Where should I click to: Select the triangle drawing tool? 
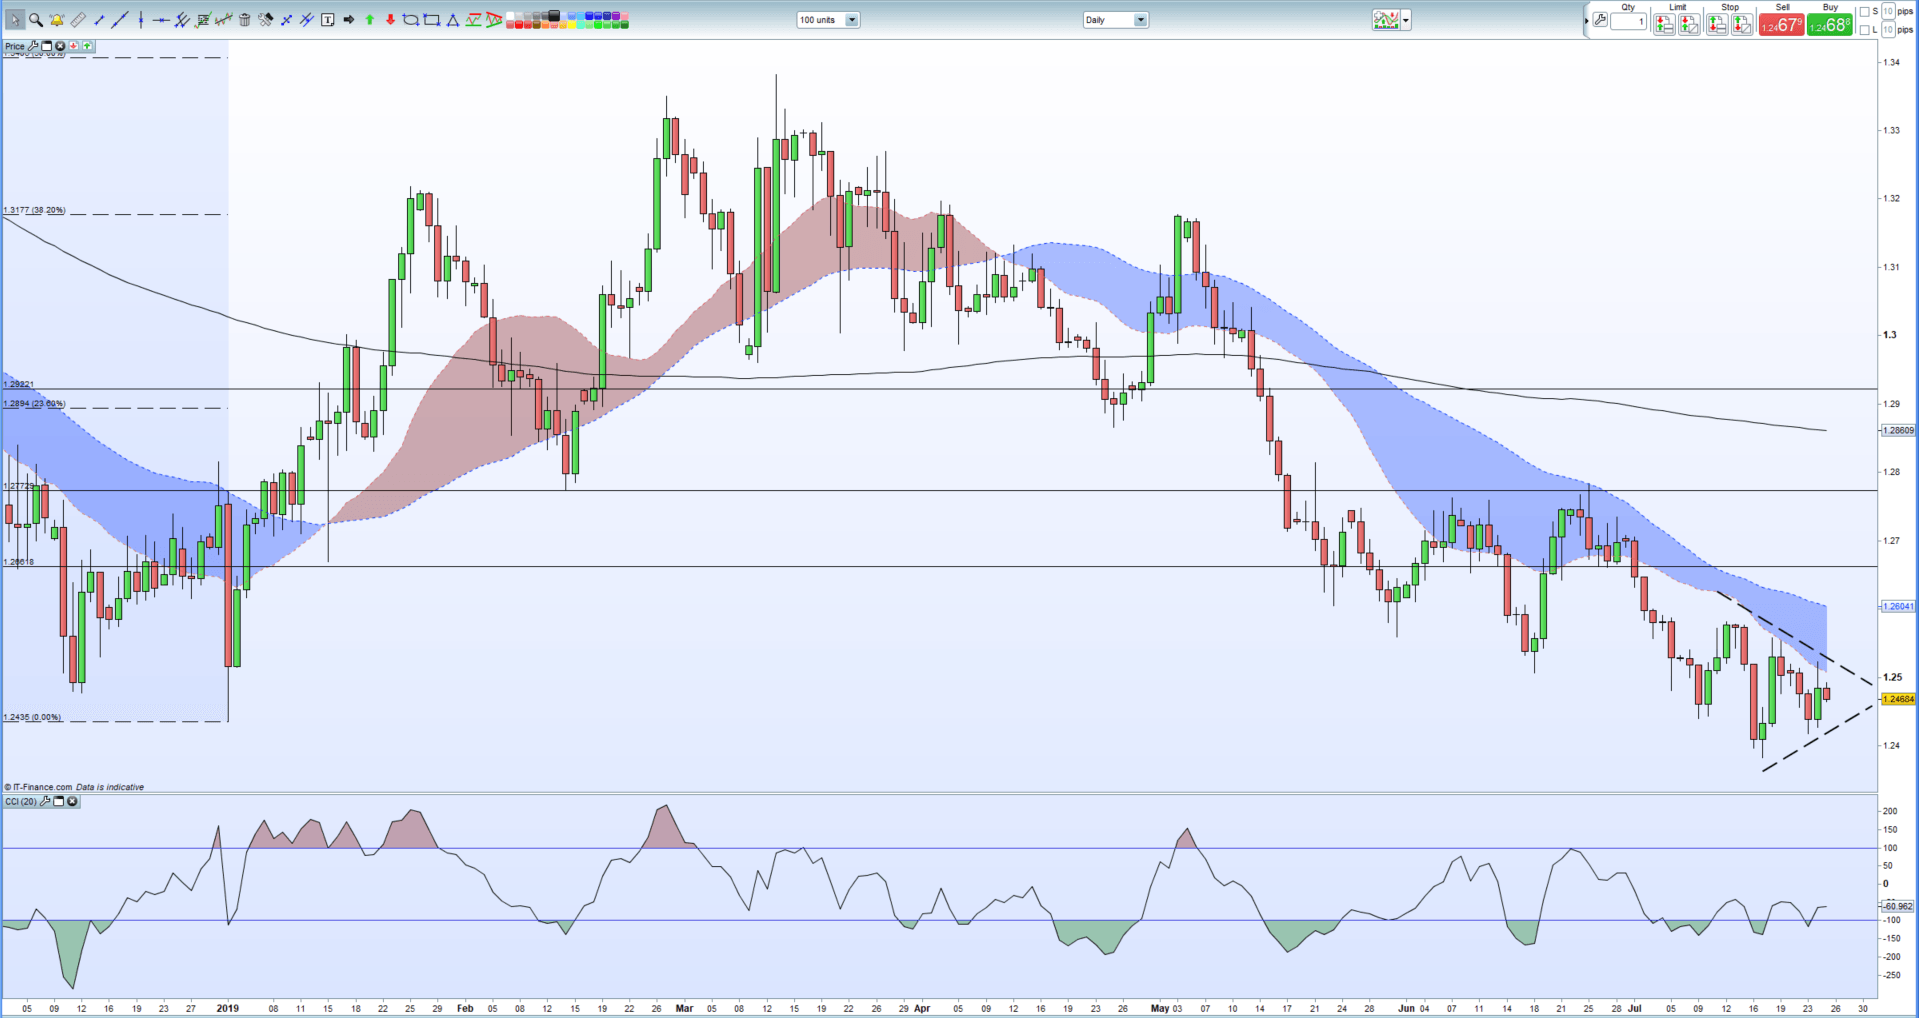pos(453,20)
